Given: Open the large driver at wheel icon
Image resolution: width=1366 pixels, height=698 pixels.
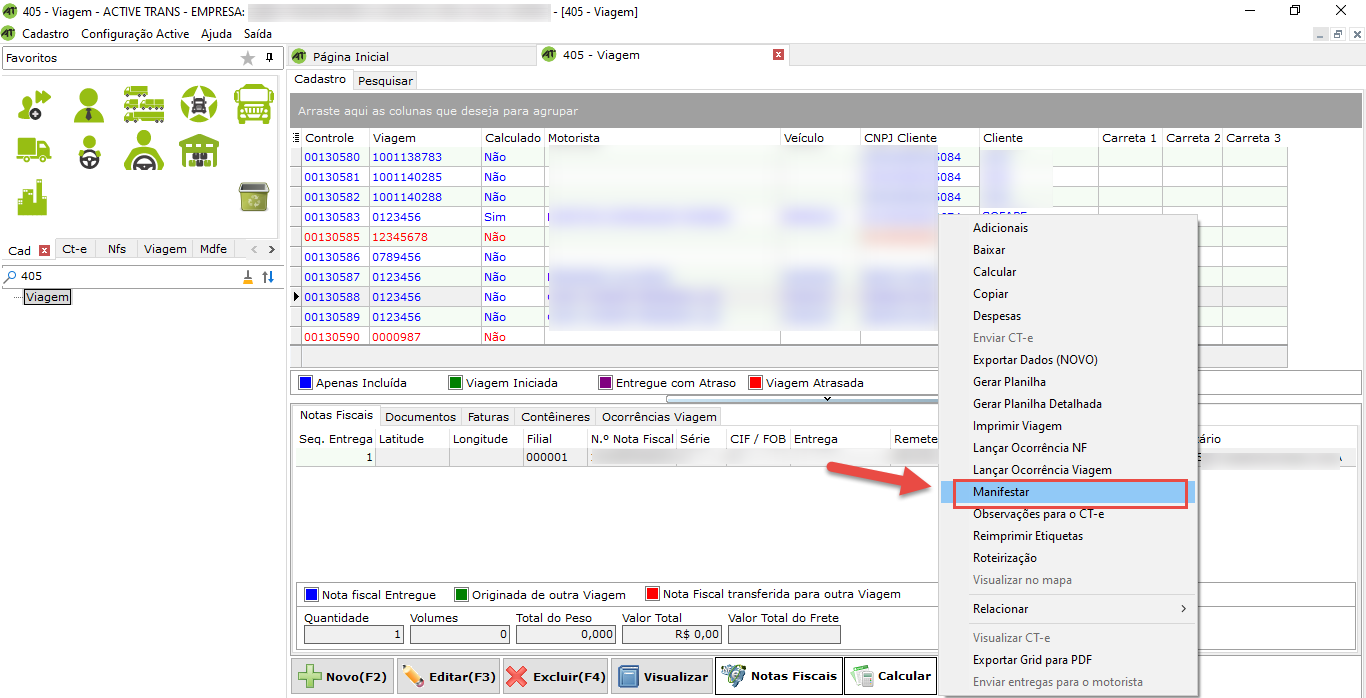Looking at the screenshot, I should (143, 151).
